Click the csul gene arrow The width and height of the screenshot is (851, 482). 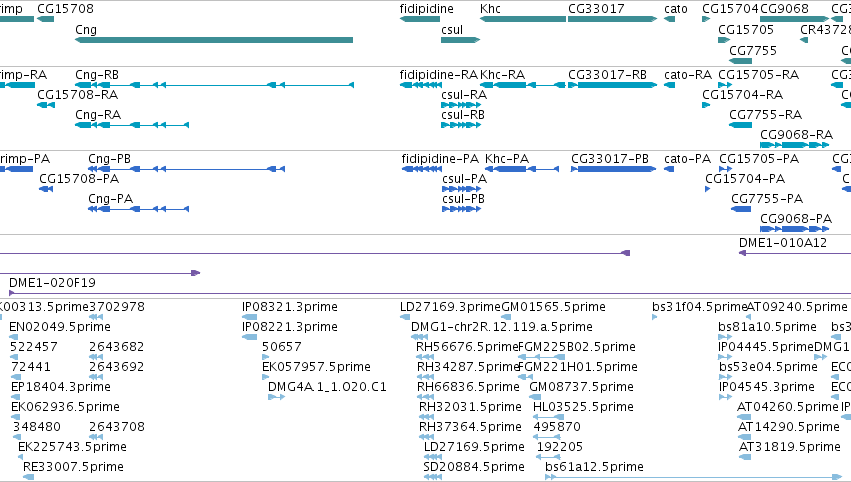[x=460, y=40]
